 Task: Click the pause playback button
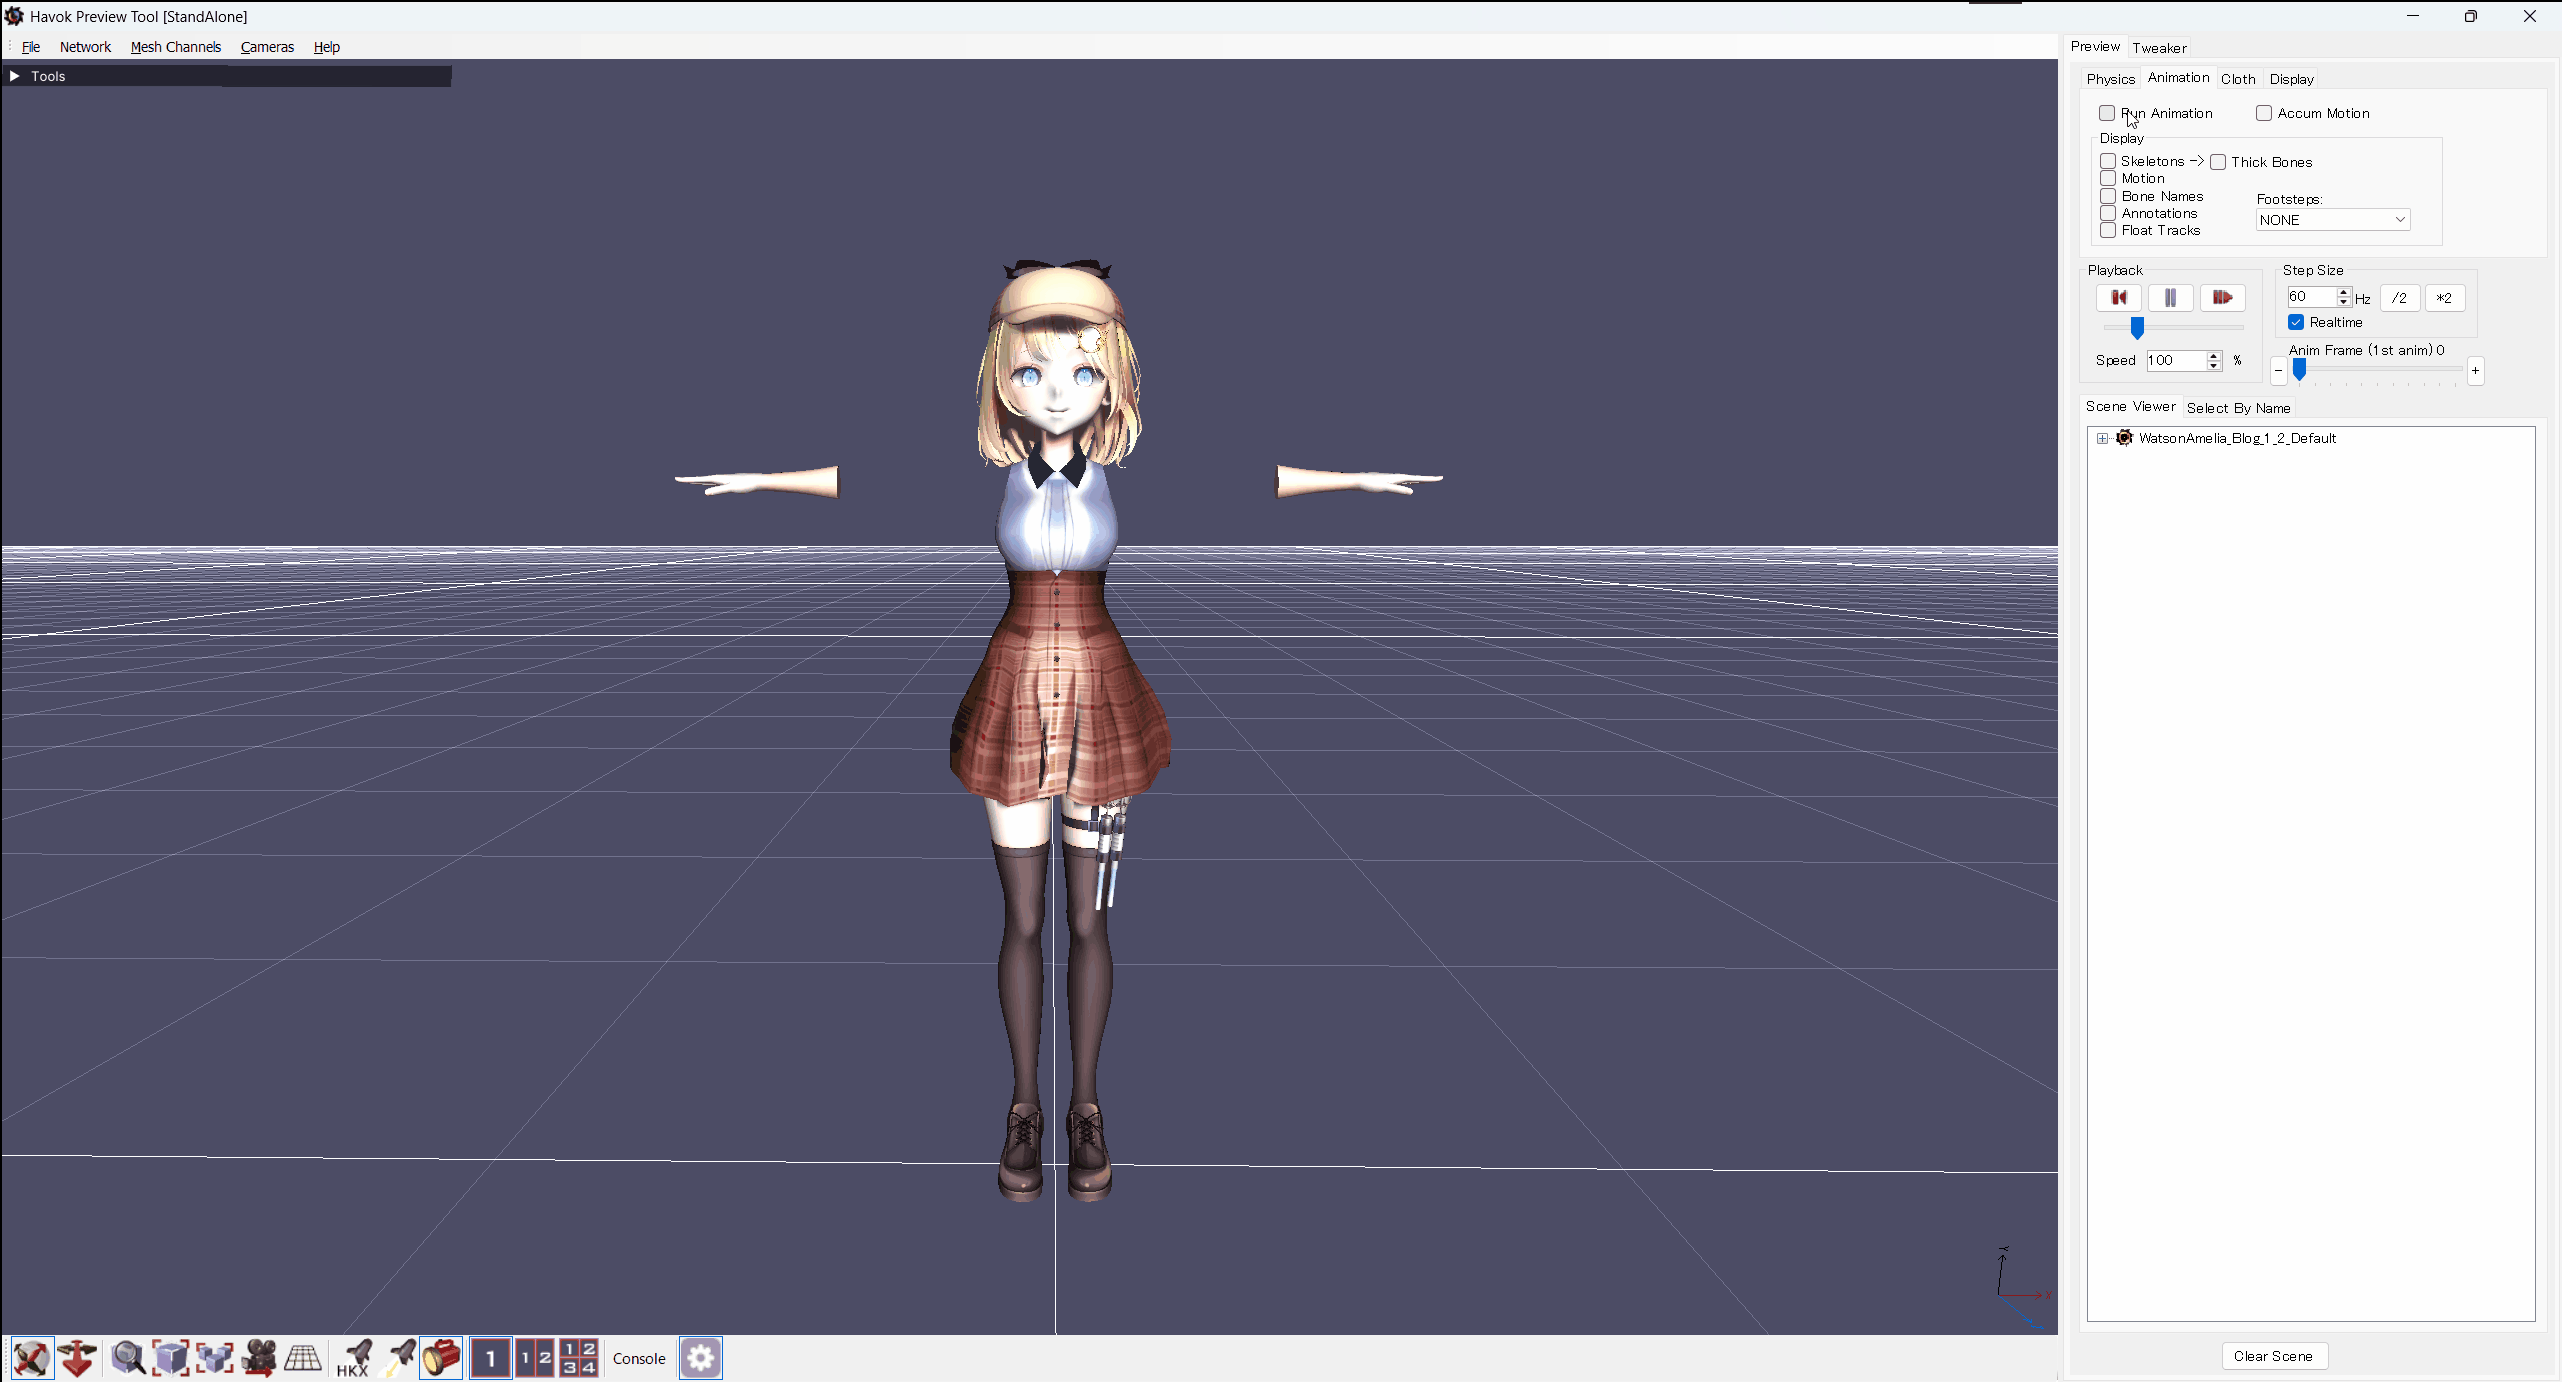point(2170,297)
